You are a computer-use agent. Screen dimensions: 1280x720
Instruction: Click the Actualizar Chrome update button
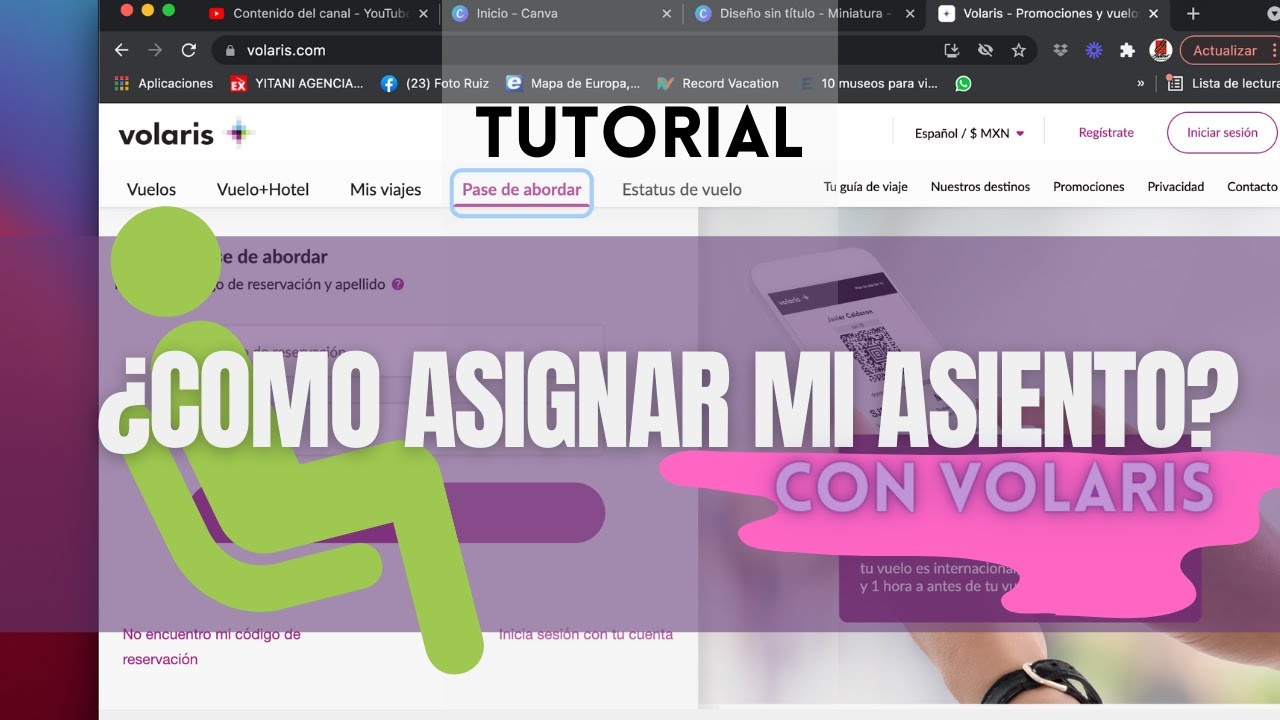[x=1230, y=50]
